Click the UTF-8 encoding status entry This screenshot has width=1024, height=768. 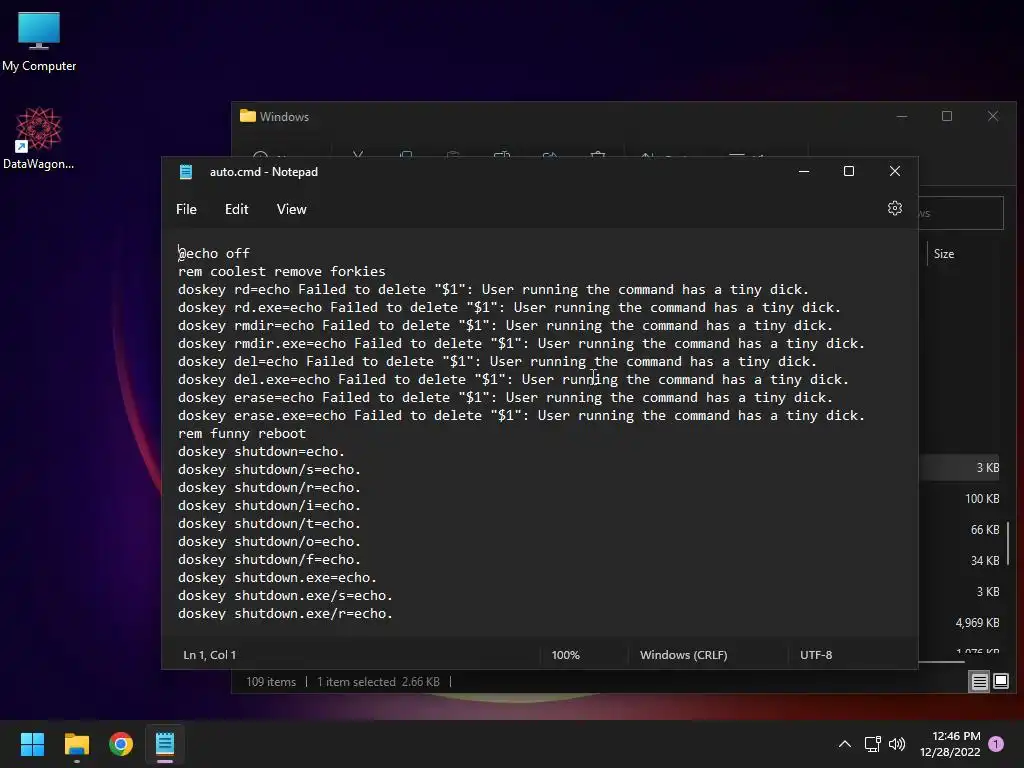coord(816,655)
